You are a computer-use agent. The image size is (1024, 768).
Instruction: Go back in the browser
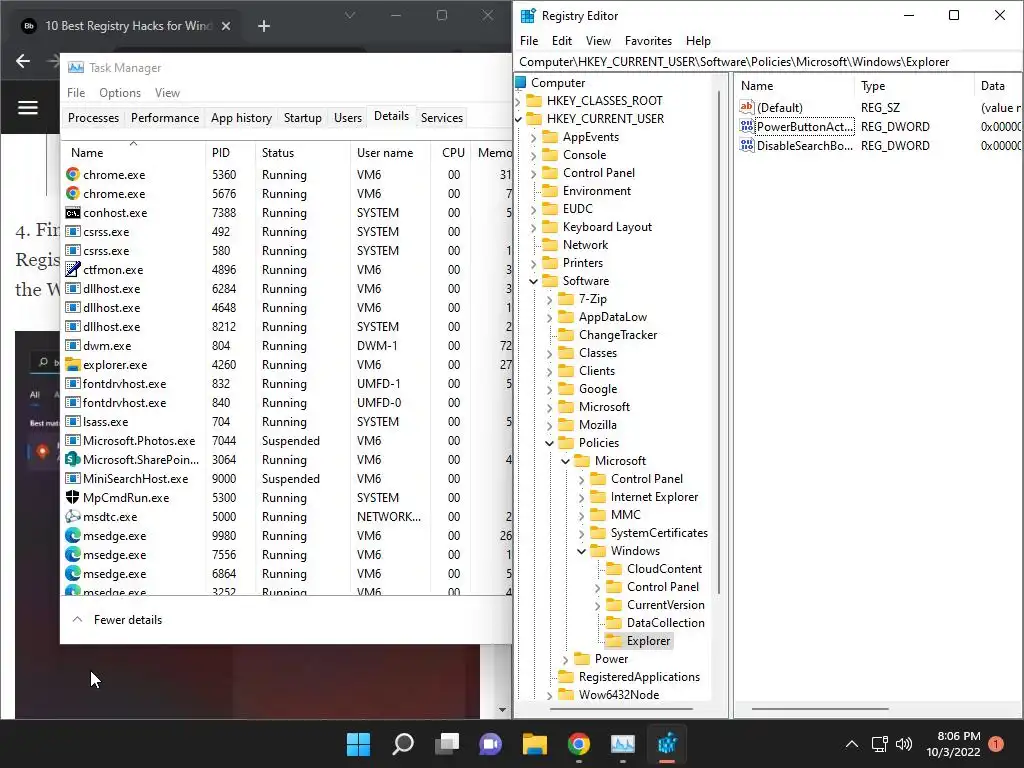pos(23,61)
